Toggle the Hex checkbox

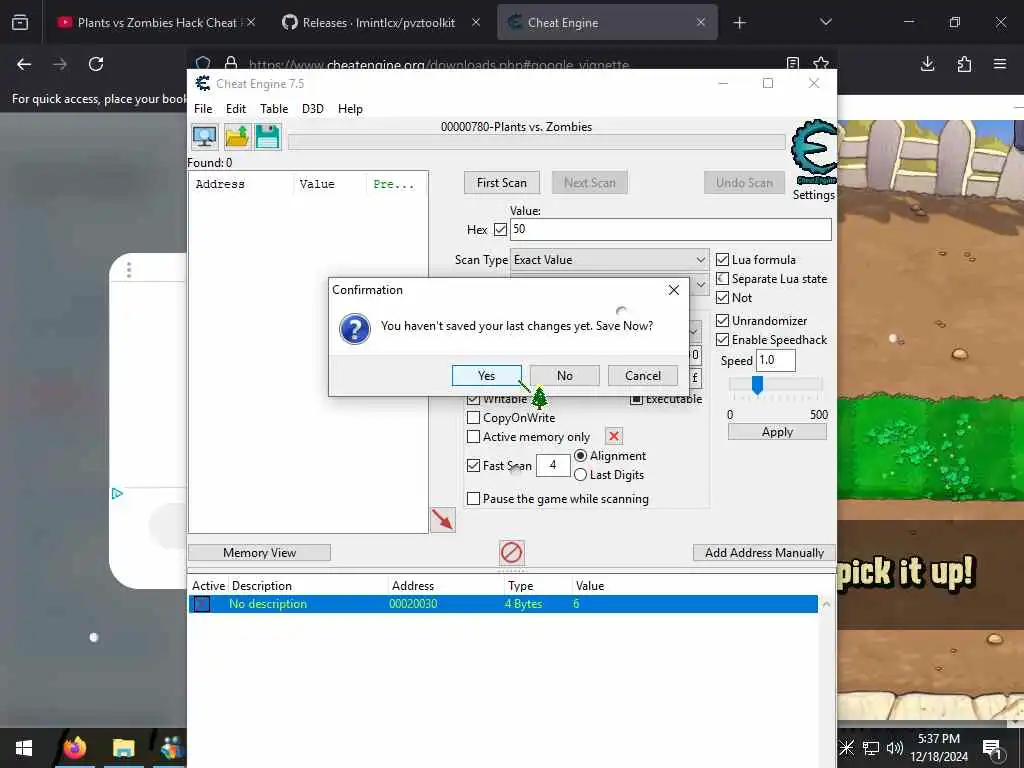[x=500, y=229]
